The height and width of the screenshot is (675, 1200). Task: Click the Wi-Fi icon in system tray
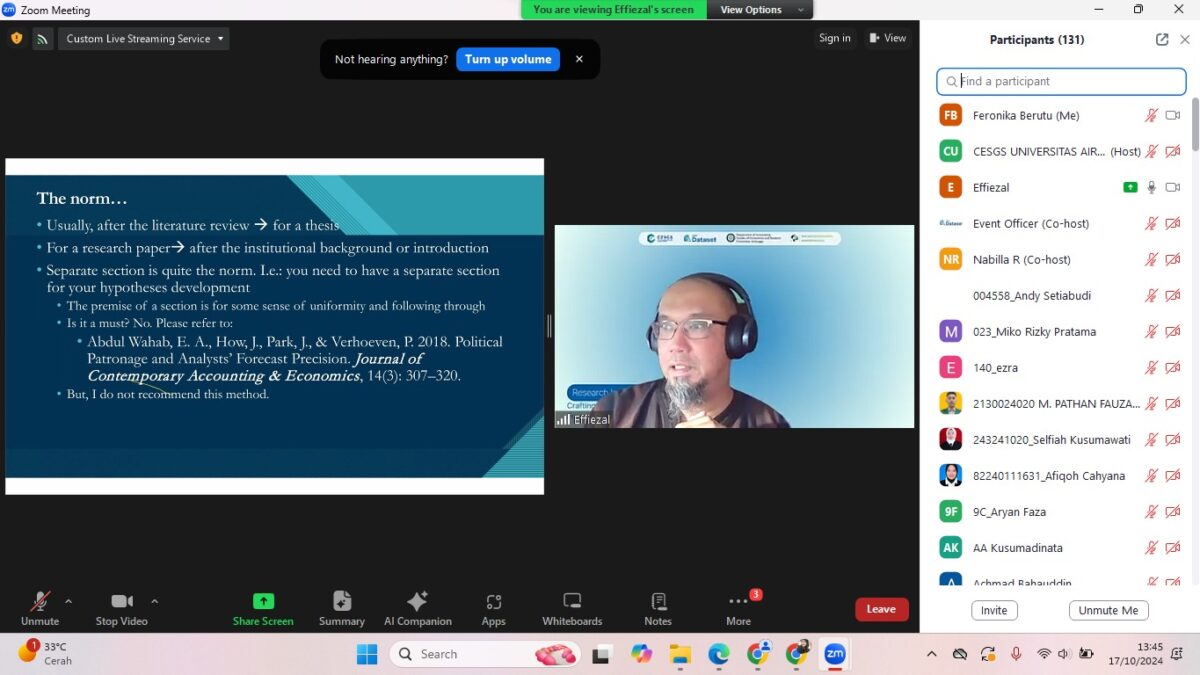click(x=1044, y=654)
